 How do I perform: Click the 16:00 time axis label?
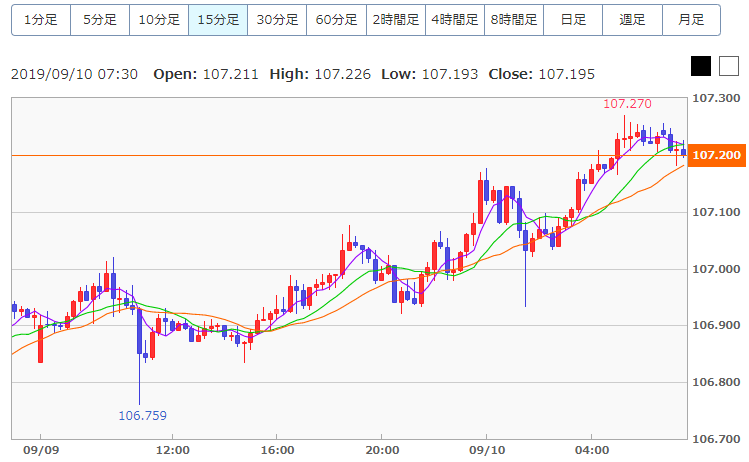277,450
